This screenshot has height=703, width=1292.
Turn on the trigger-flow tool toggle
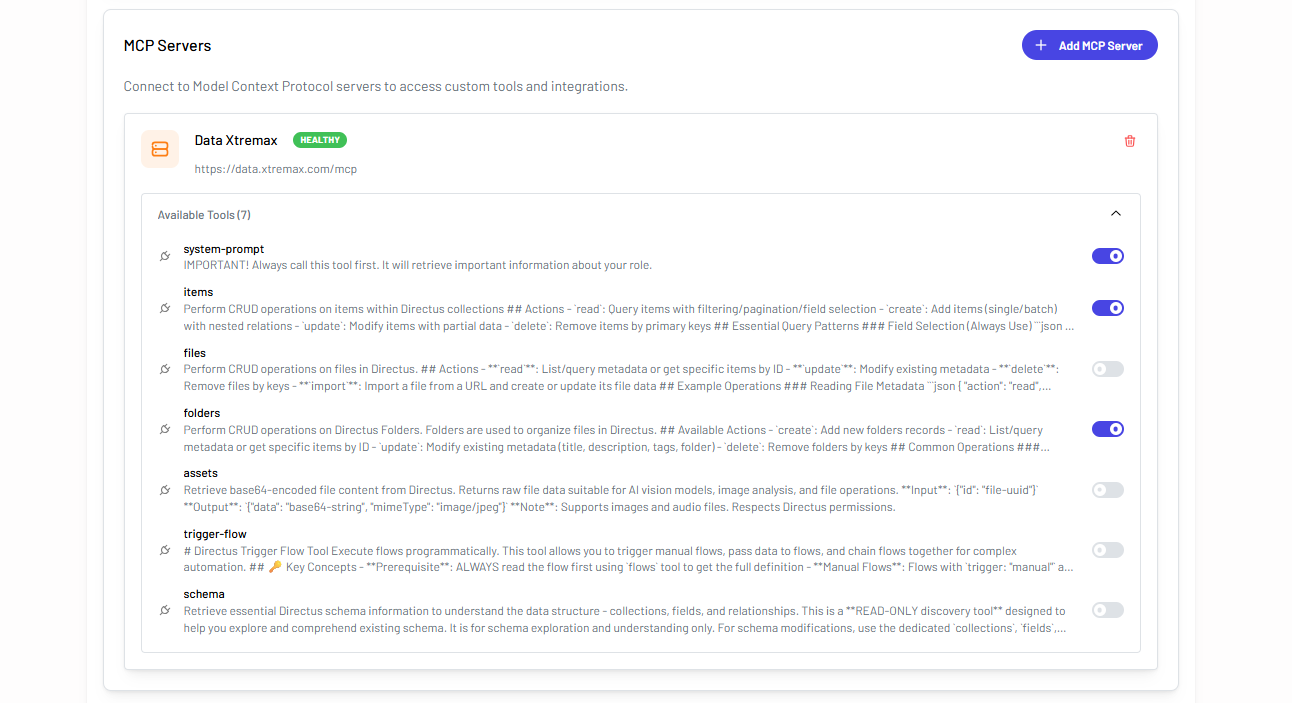pos(1108,550)
